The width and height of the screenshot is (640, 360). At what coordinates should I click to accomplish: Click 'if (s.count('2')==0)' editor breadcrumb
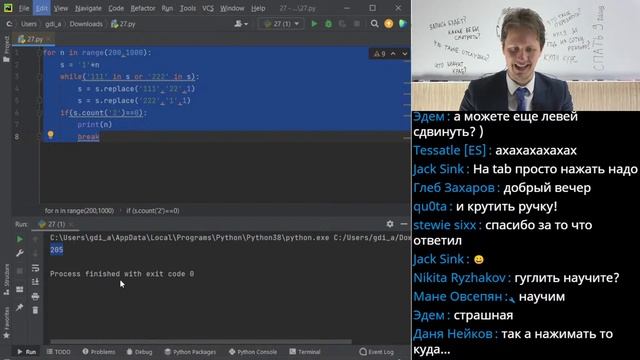click(153, 211)
